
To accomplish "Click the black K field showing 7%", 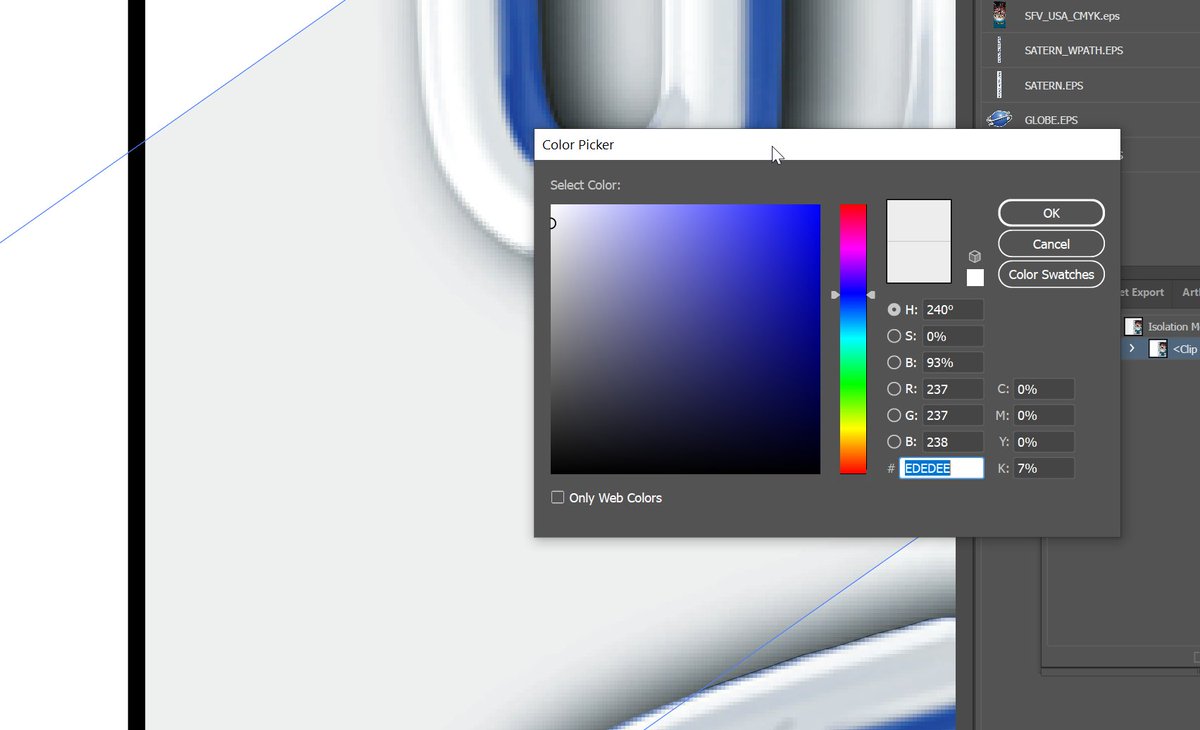I will (1044, 468).
